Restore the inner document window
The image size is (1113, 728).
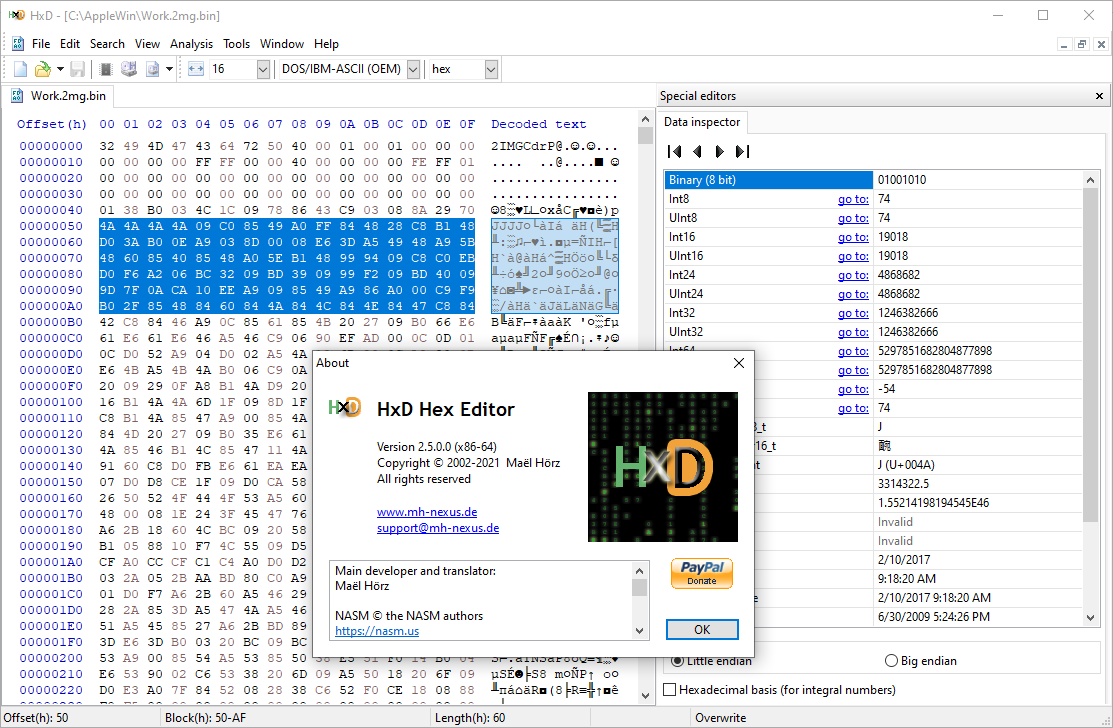1082,44
